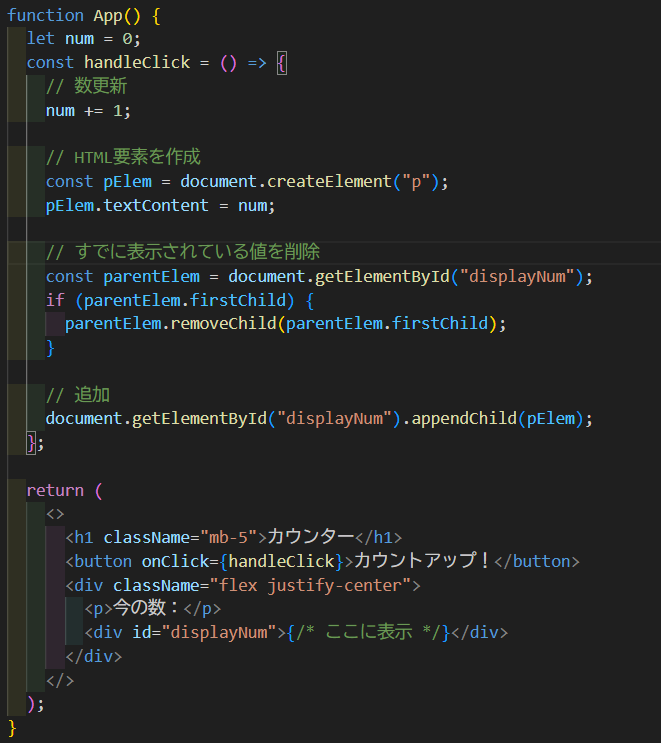Click the "let" keyword declaring num
Screen dimensions: 661x743
tap(41, 38)
